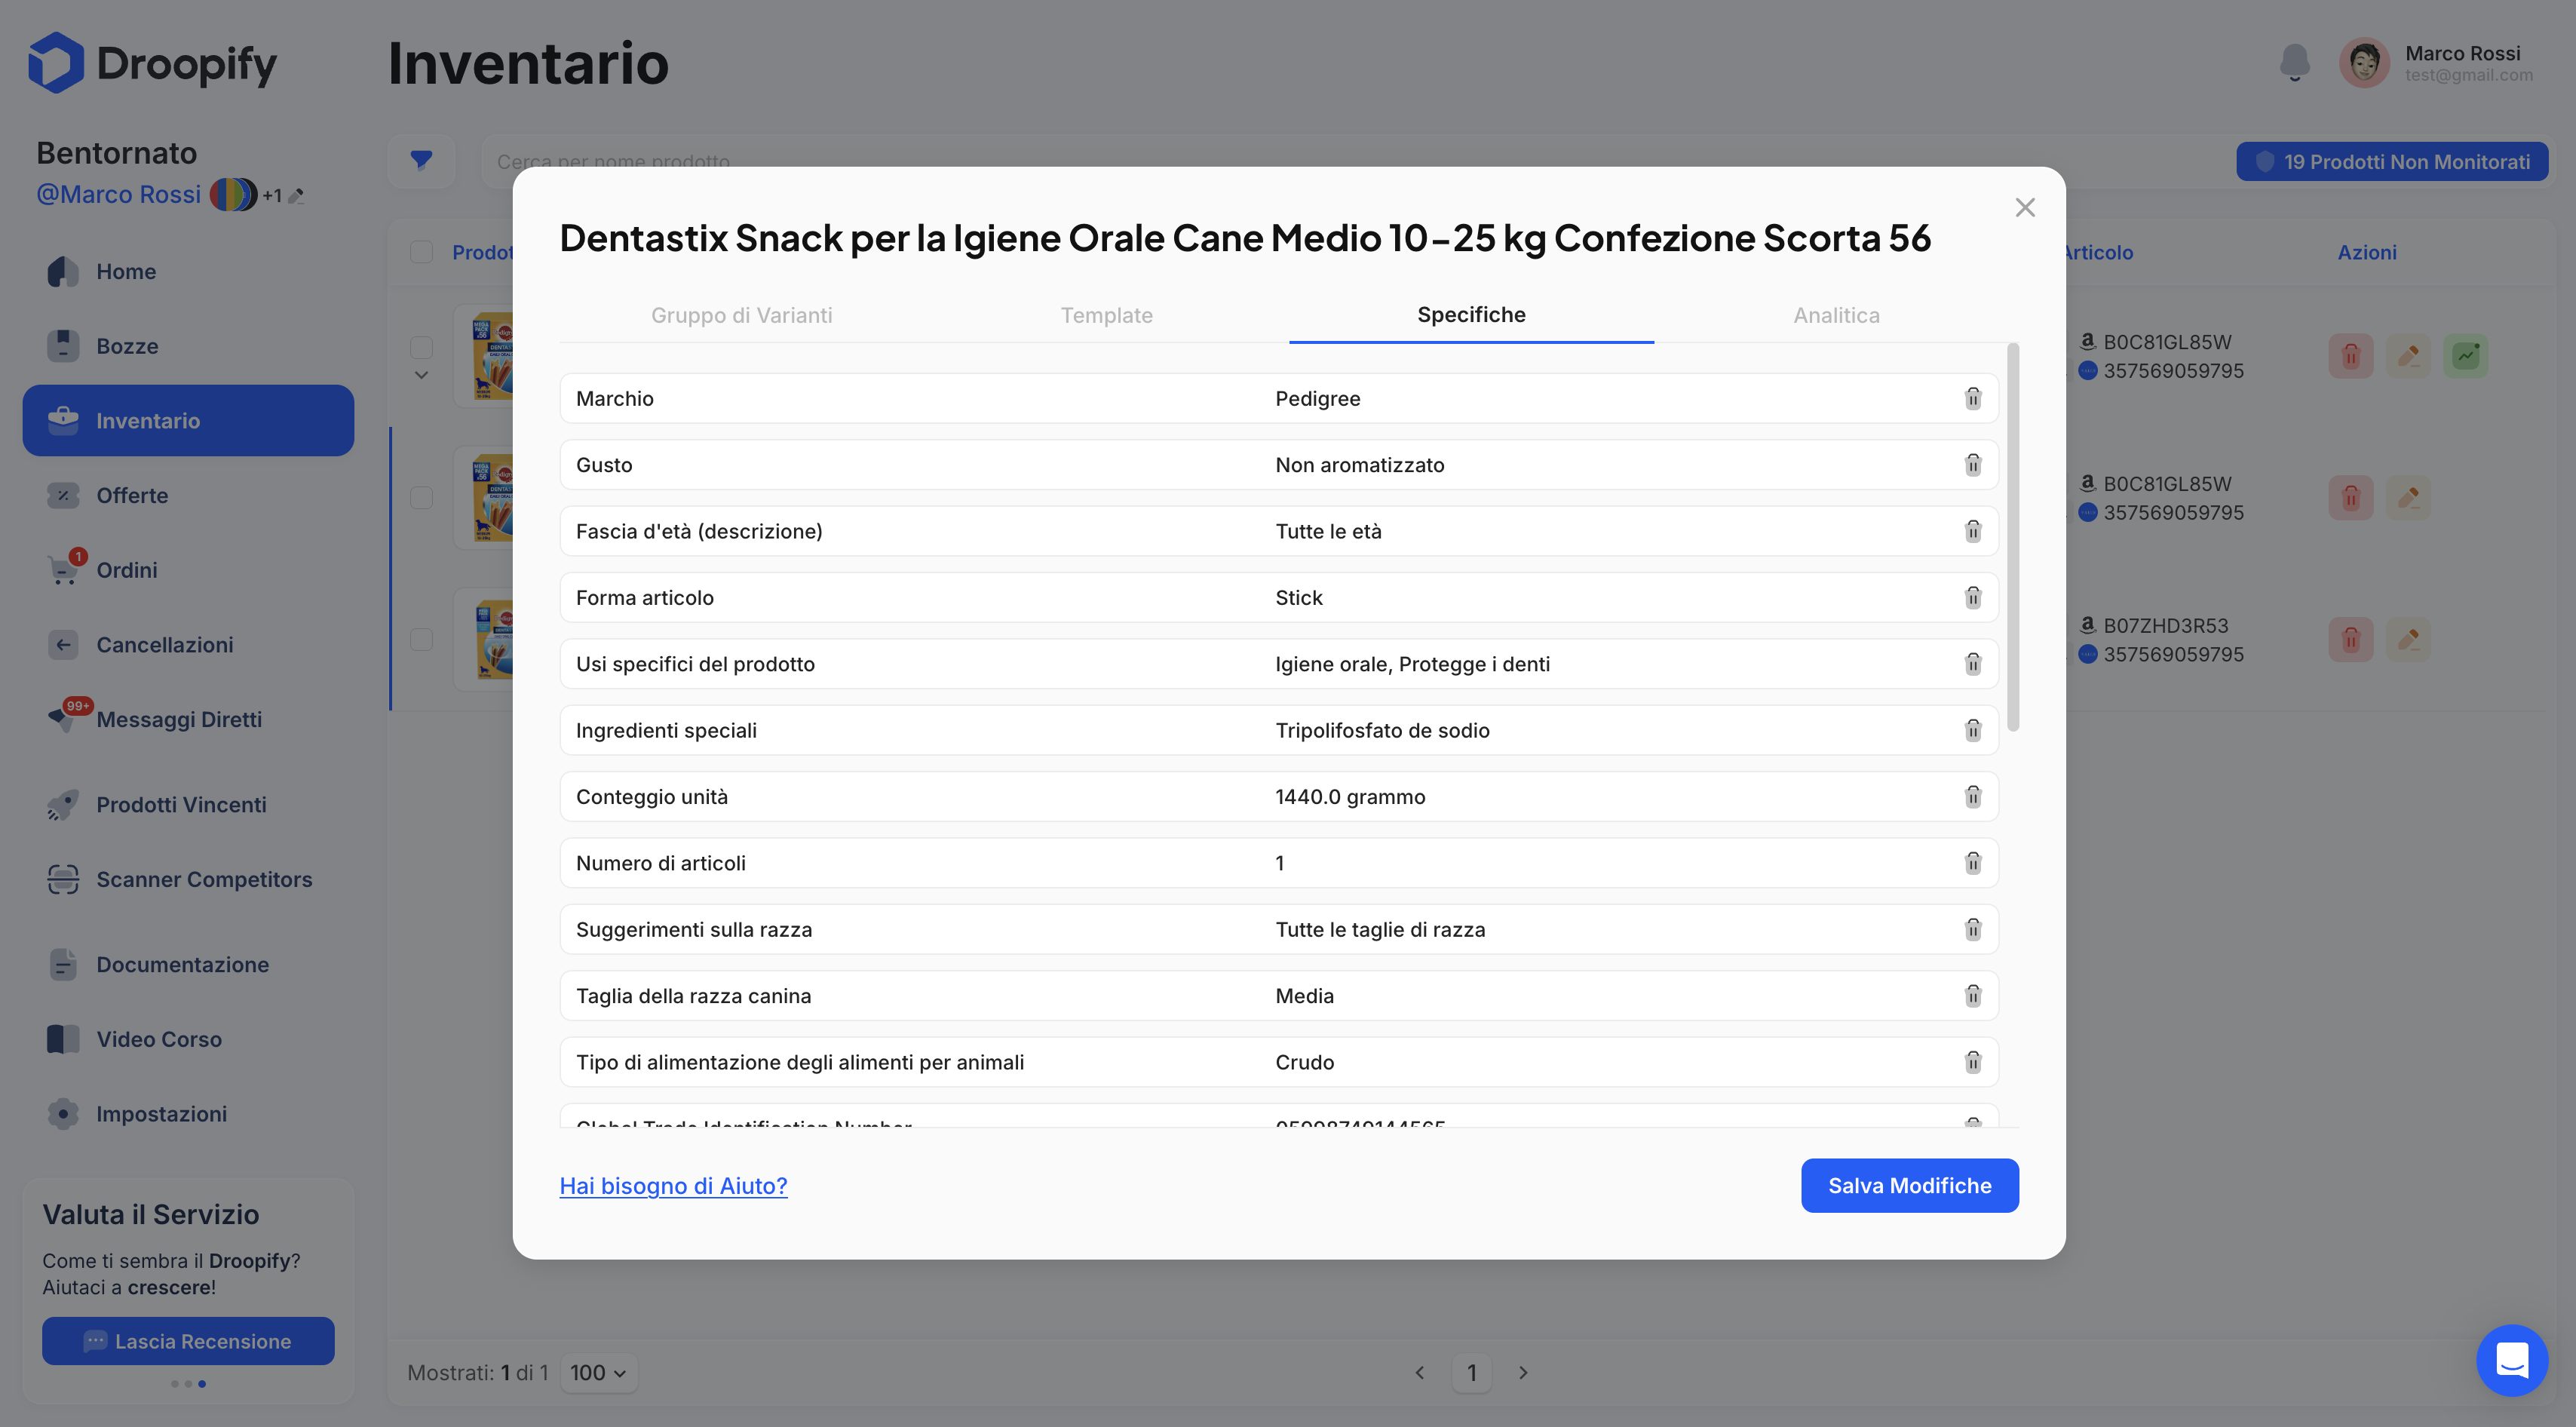This screenshot has width=2576, height=1427.
Task: Switch to Analitica tab
Action: 1836,315
